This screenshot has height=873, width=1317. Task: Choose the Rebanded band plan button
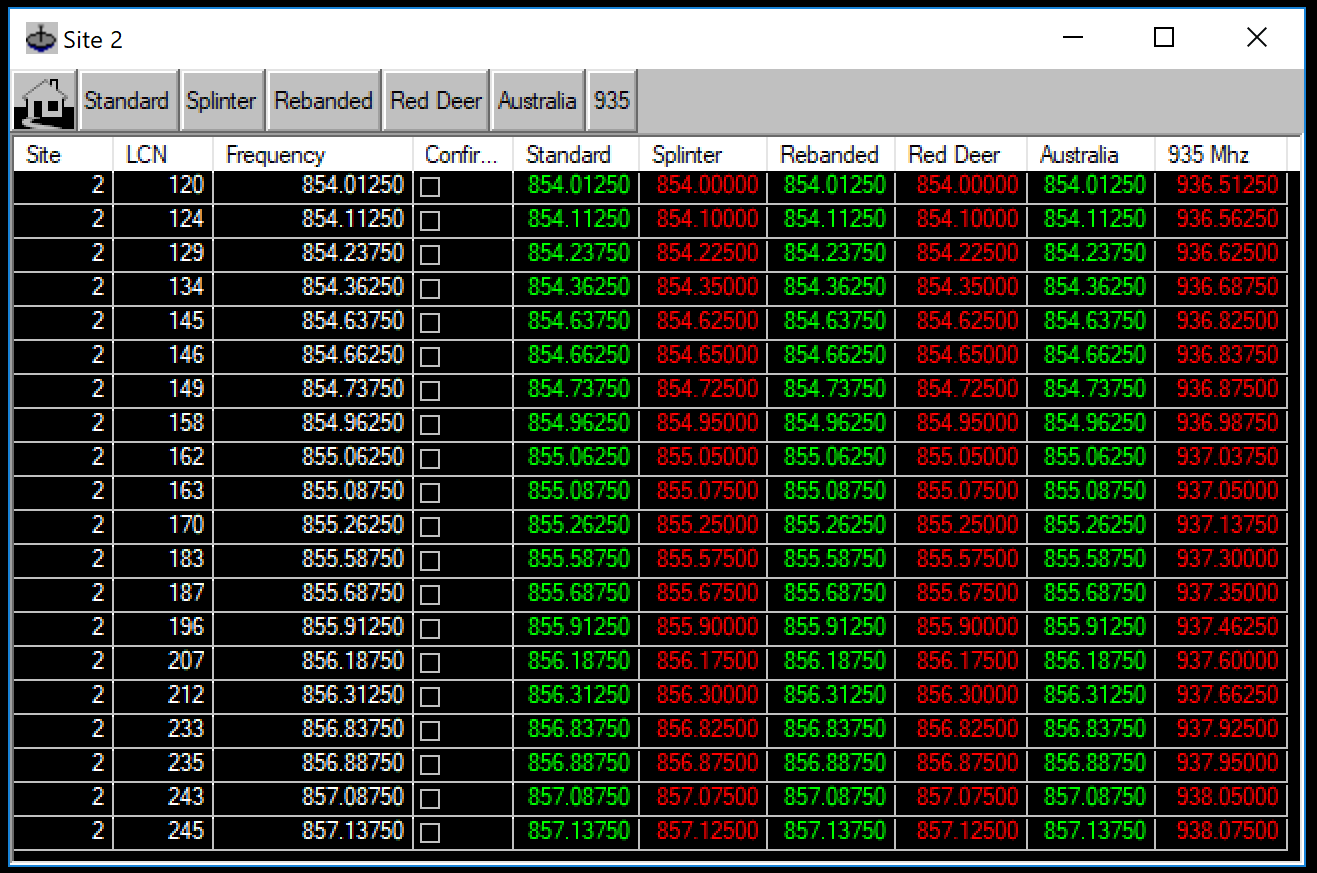pos(324,101)
